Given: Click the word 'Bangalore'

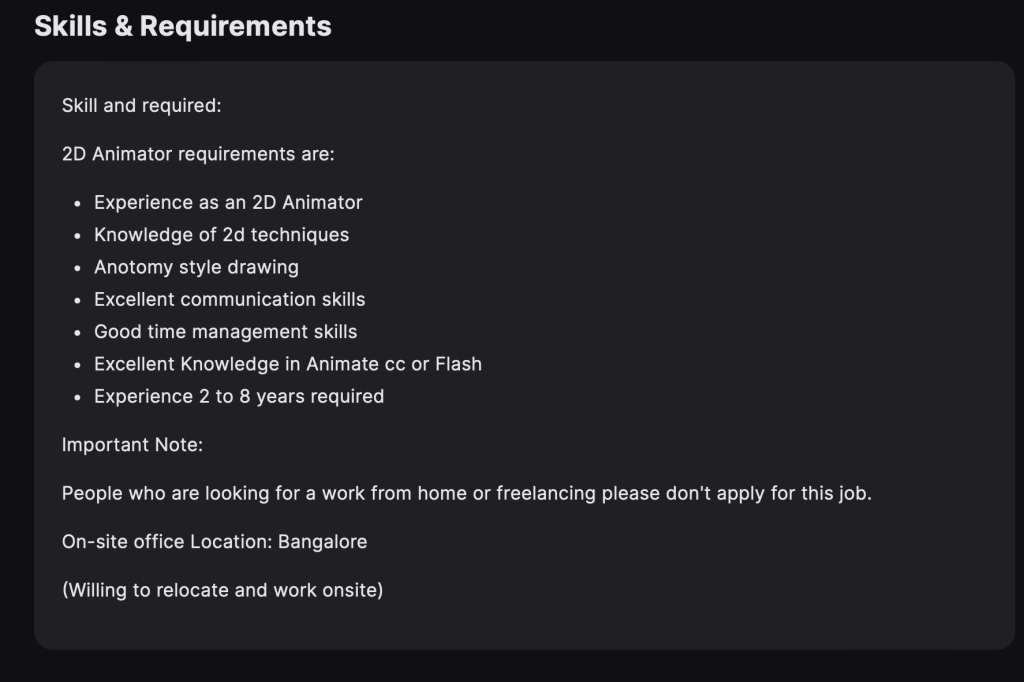Looking at the screenshot, I should click(x=323, y=542).
